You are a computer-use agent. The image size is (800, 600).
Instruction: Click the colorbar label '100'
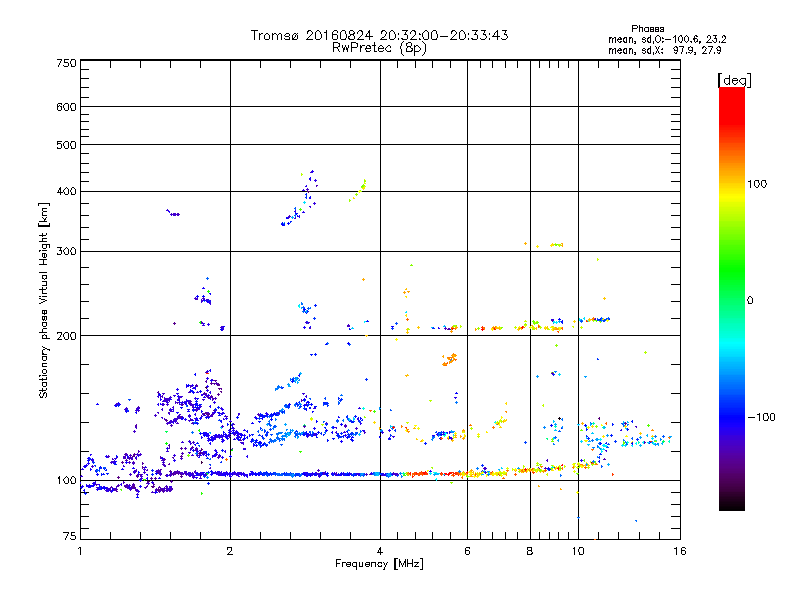(x=757, y=184)
